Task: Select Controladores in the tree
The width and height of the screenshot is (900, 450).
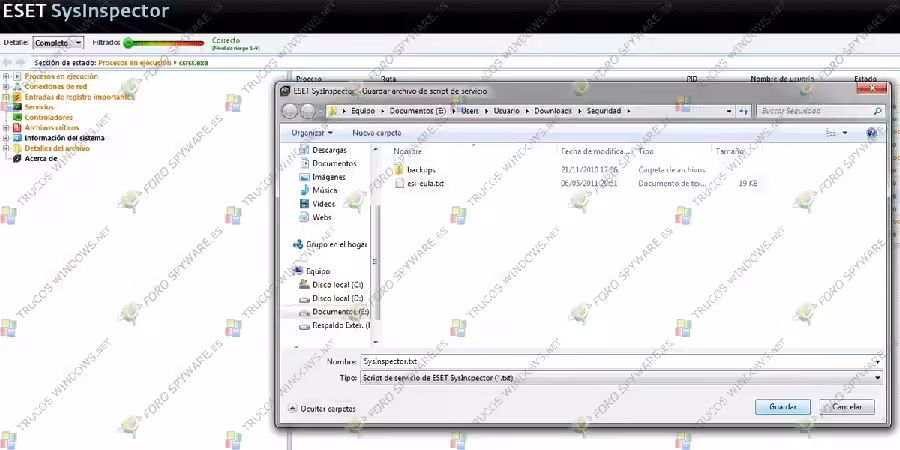Action: click(x=48, y=118)
